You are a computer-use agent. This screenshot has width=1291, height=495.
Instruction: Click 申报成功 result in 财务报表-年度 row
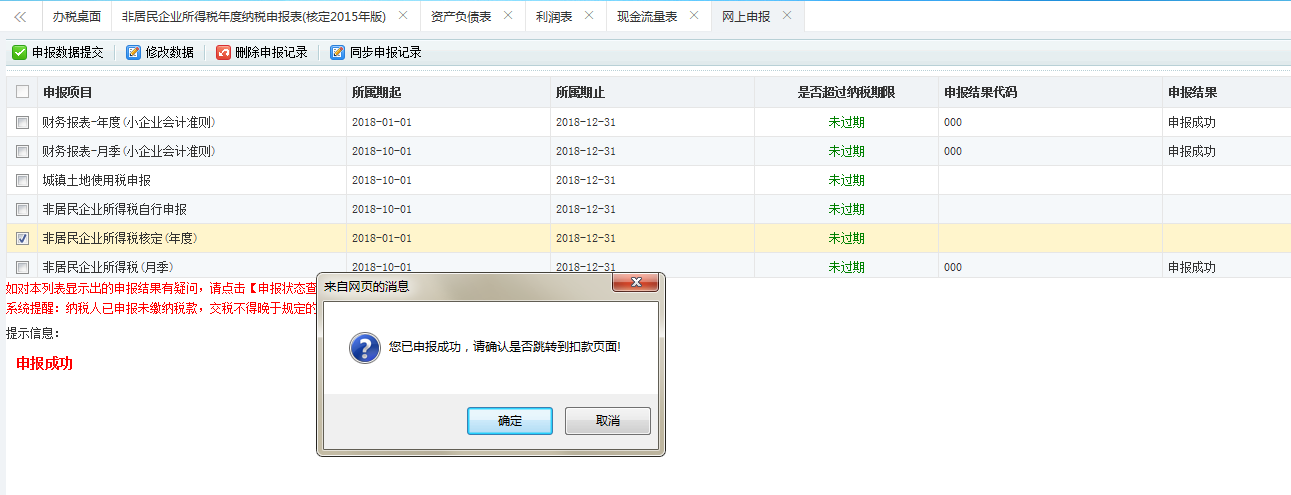[1192, 122]
